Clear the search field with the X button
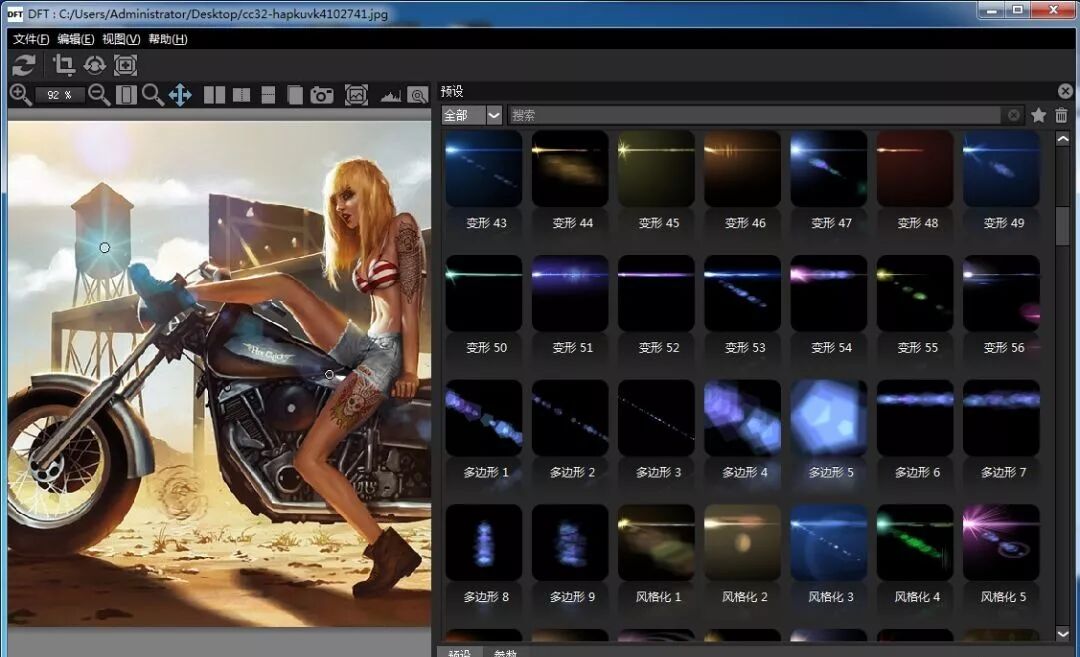The image size is (1080, 657). click(x=1012, y=114)
